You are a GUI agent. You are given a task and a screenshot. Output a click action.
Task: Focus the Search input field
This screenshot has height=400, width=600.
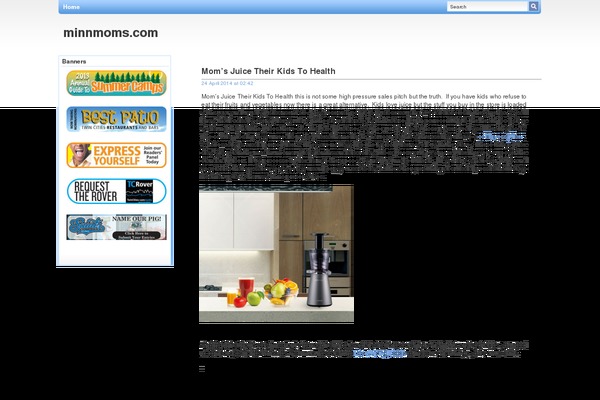coord(488,7)
